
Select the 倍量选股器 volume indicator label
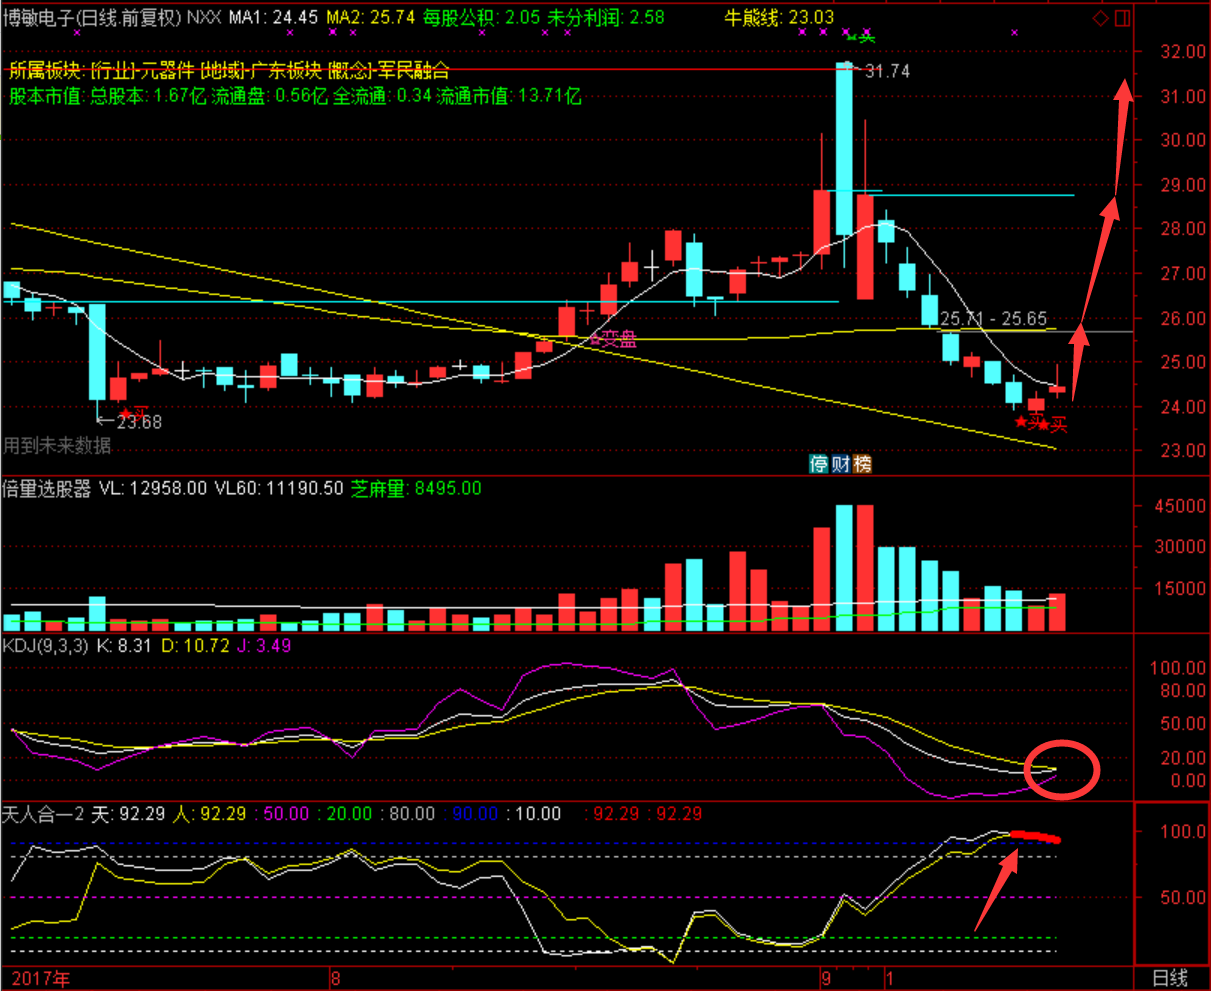(46, 489)
